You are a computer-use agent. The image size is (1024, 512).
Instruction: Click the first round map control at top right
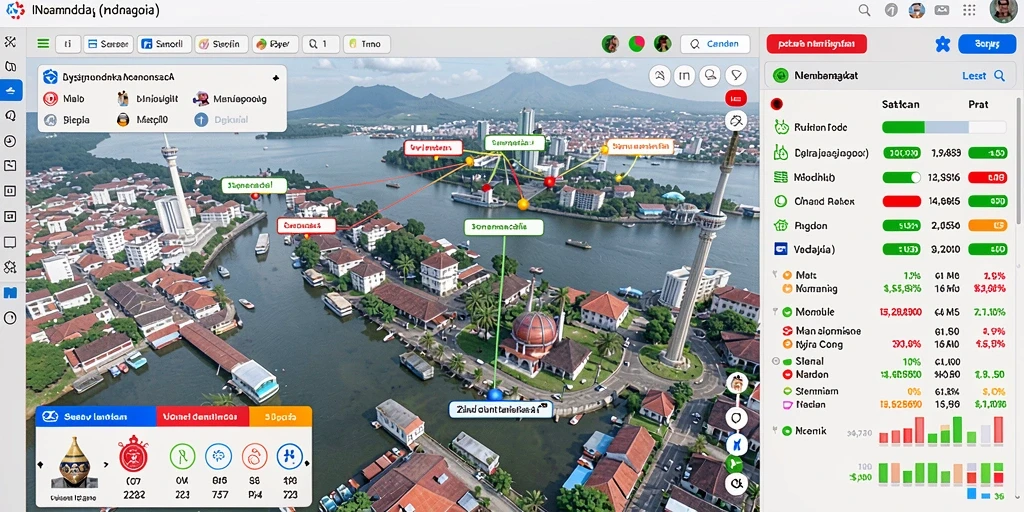[660, 76]
